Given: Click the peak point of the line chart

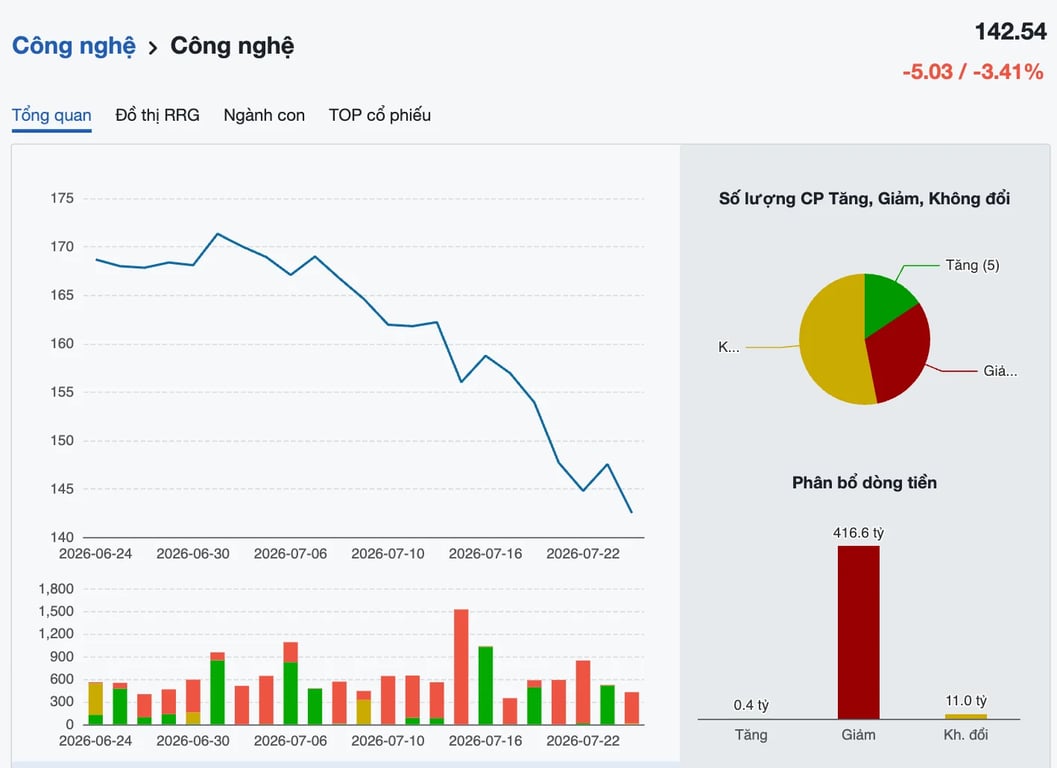Looking at the screenshot, I should pos(217,234).
